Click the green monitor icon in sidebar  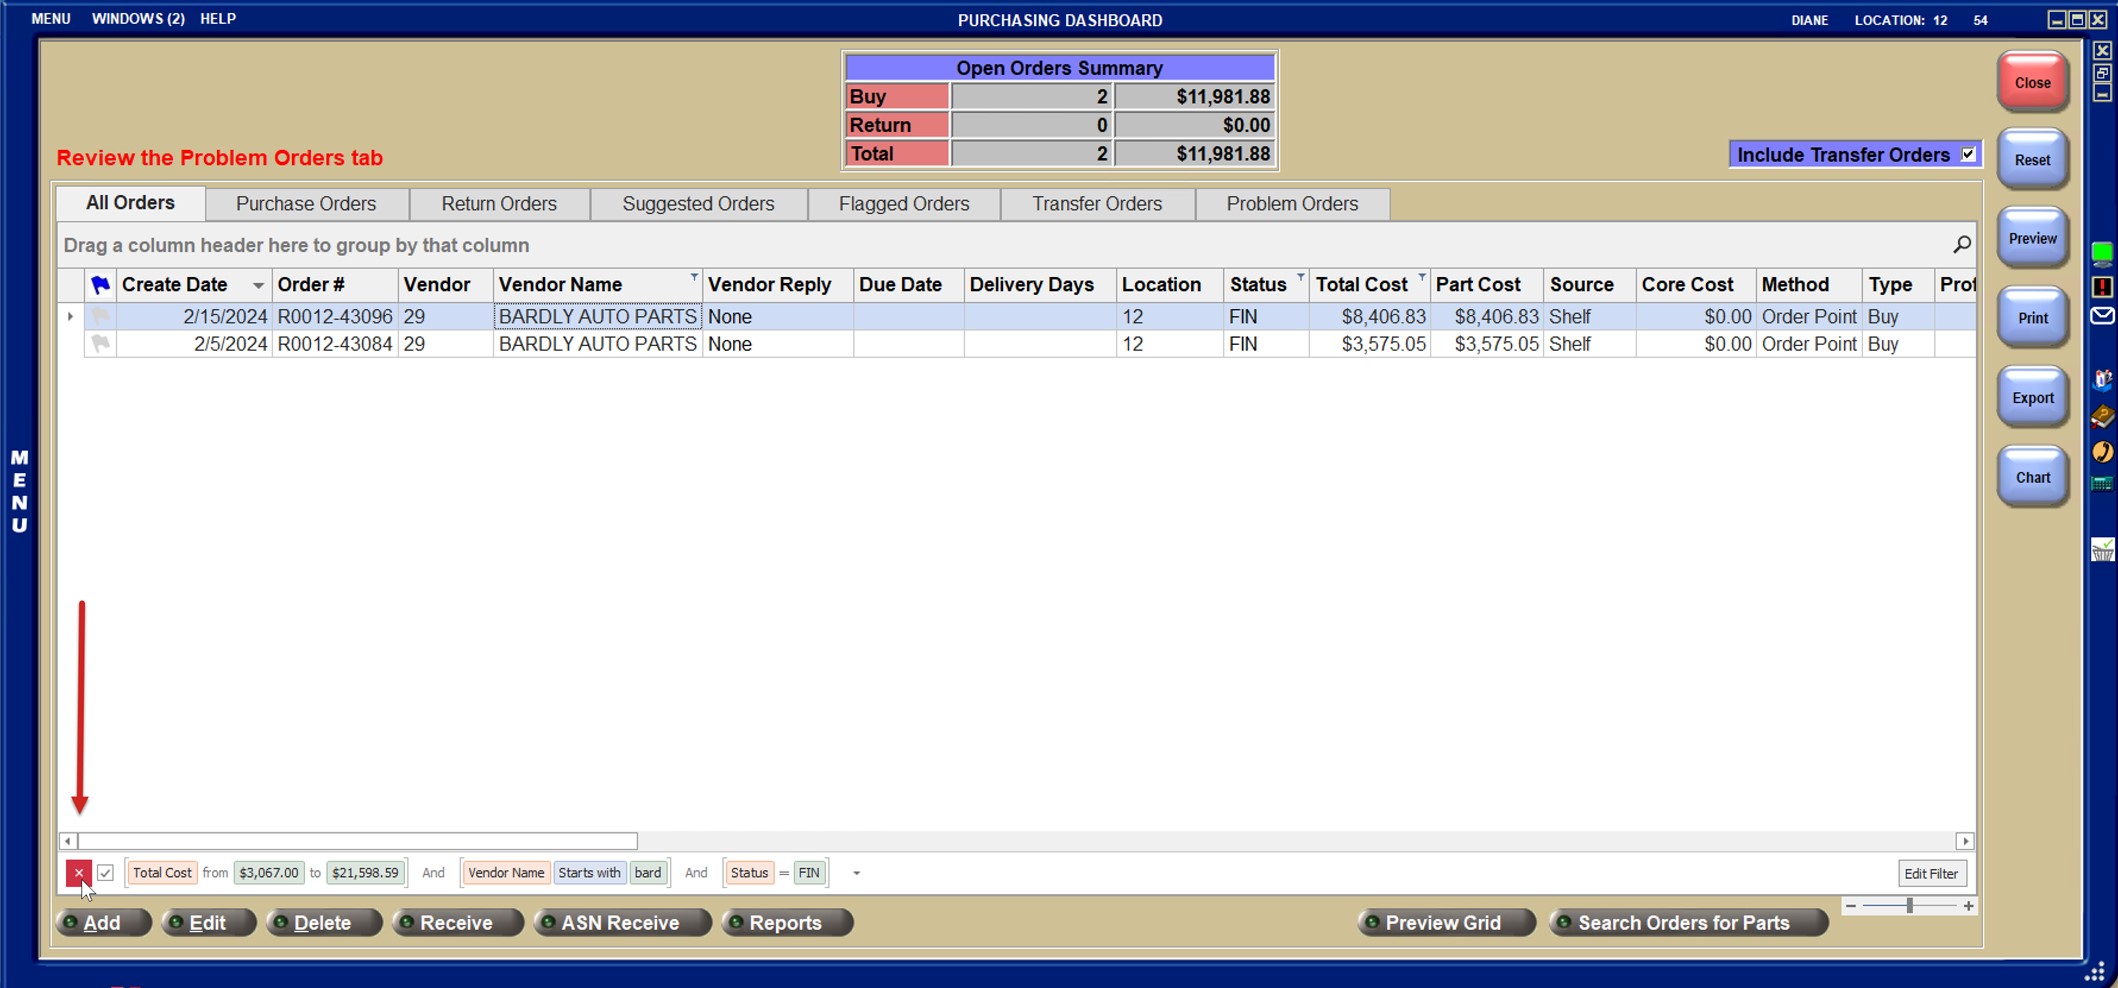pos(2102,253)
